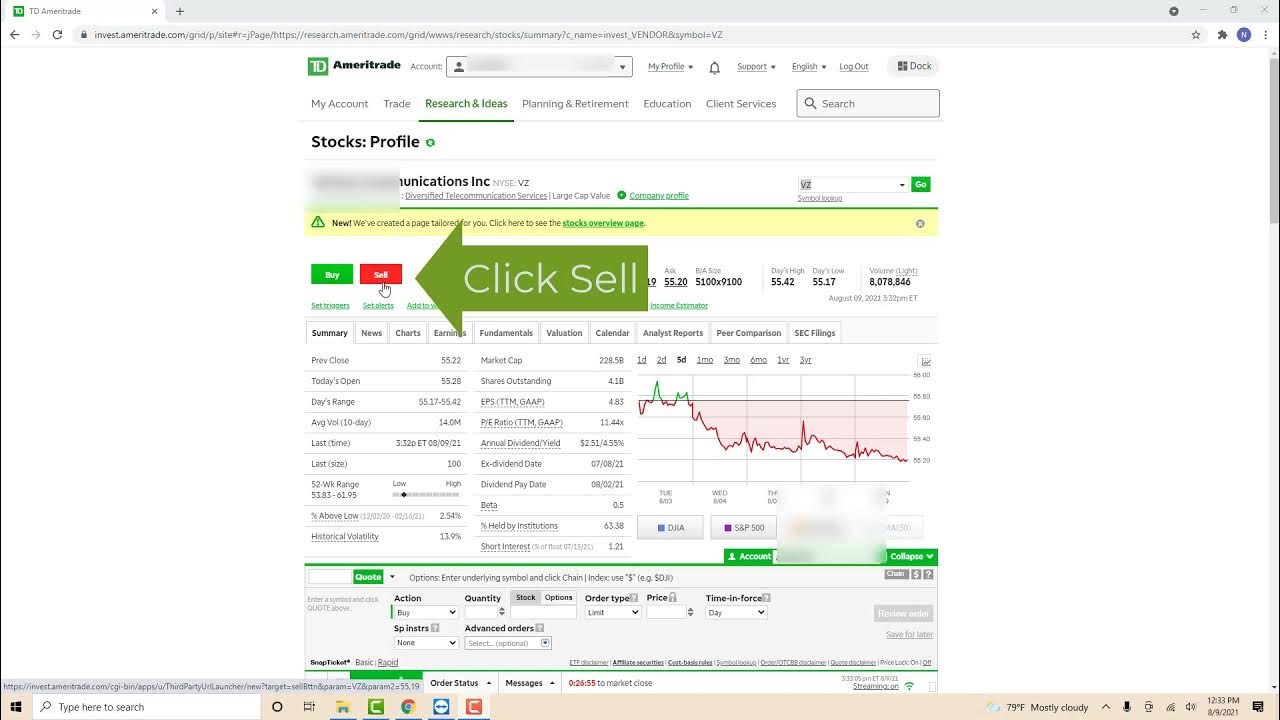
Task: Expand the Order Status panel
Action: tap(460, 683)
